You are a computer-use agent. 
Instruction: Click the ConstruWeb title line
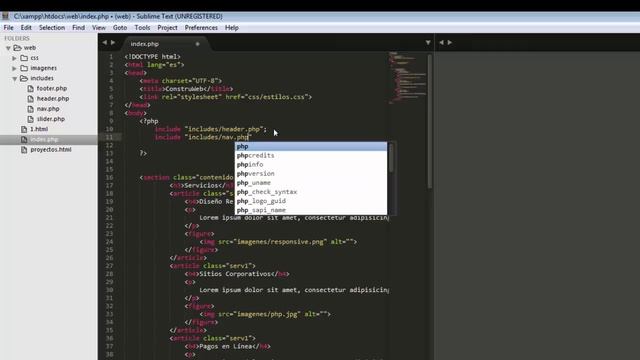pos(186,89)
